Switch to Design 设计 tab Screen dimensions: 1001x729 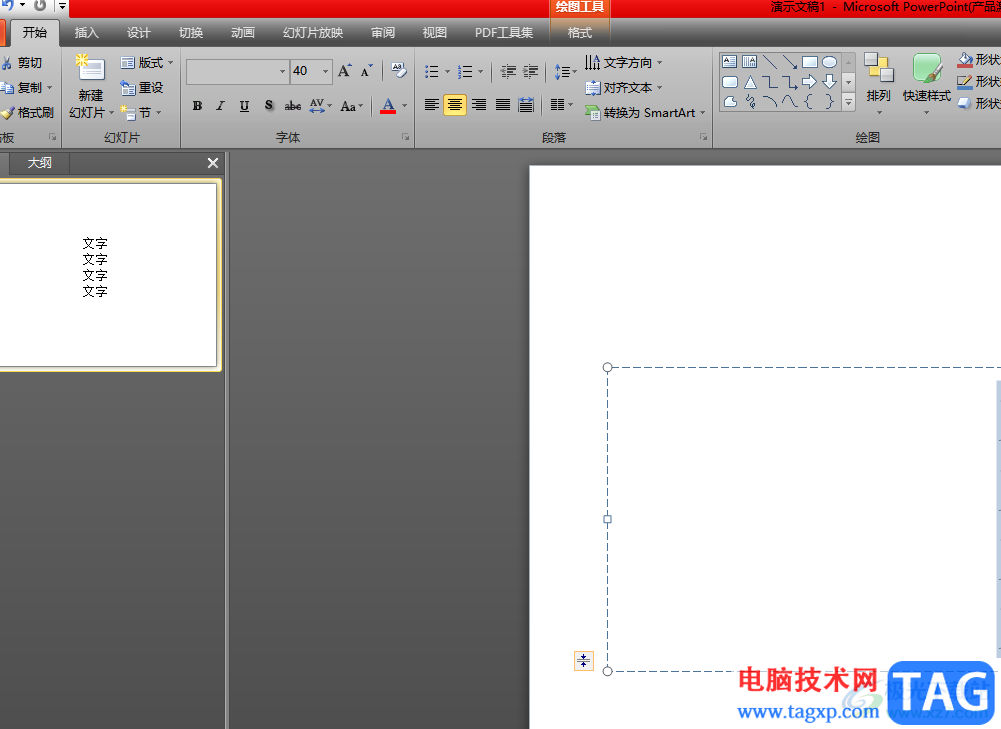(x=139, y=33)
